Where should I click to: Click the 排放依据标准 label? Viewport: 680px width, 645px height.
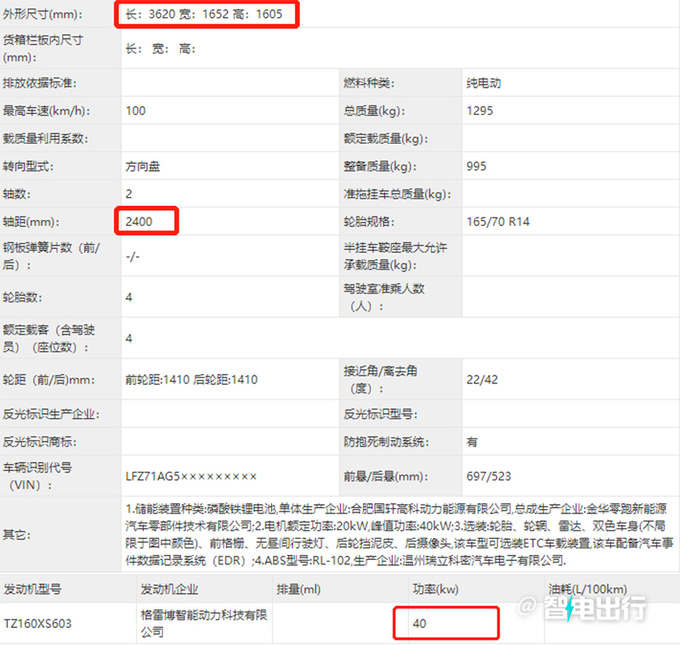pyautogui.click(x=39, y=83)
